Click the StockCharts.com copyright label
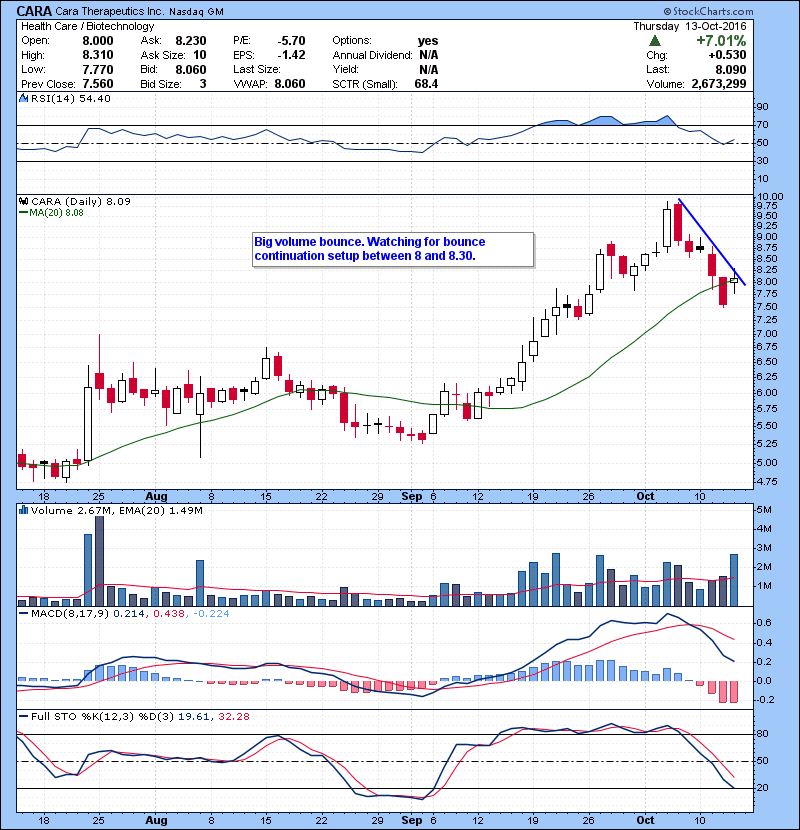This screenshot has height=830, width=800. click(708, 11)
